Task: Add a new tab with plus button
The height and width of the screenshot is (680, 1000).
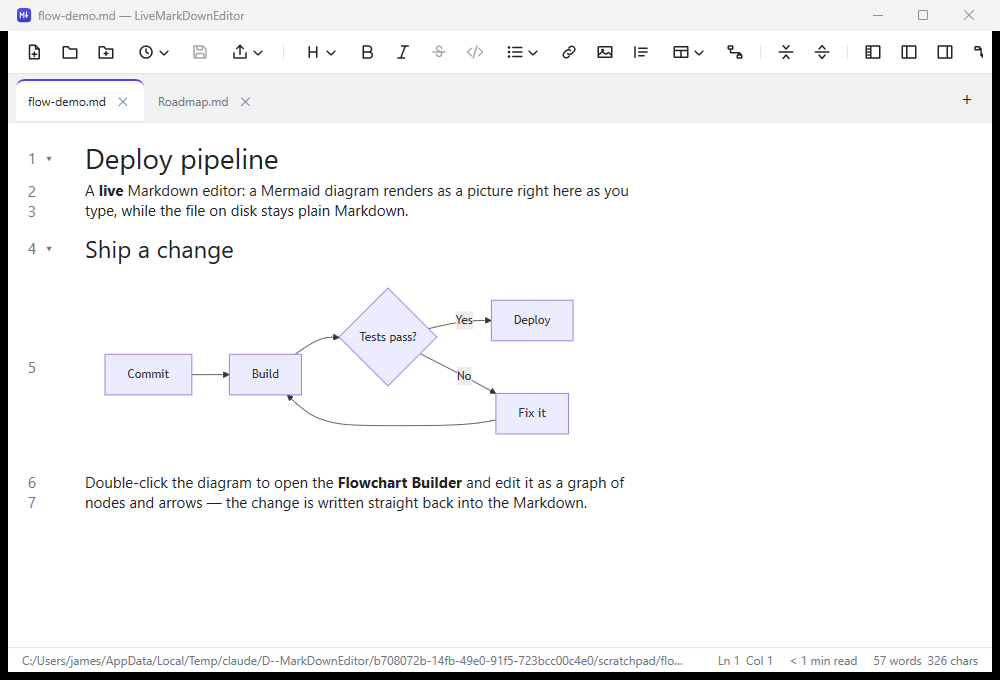Action: coord(967,100)
